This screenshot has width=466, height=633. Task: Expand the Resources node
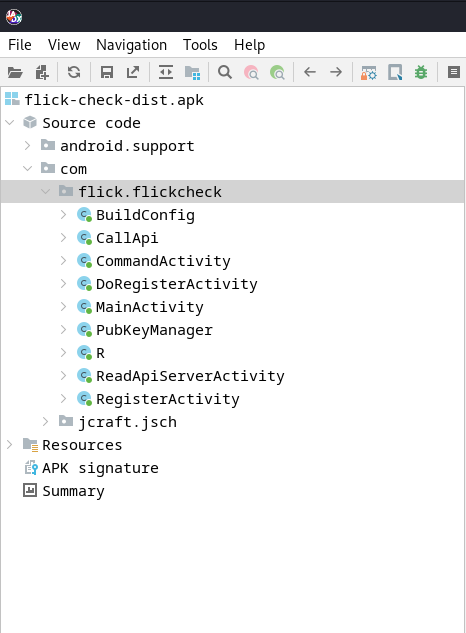coord(10,444)
